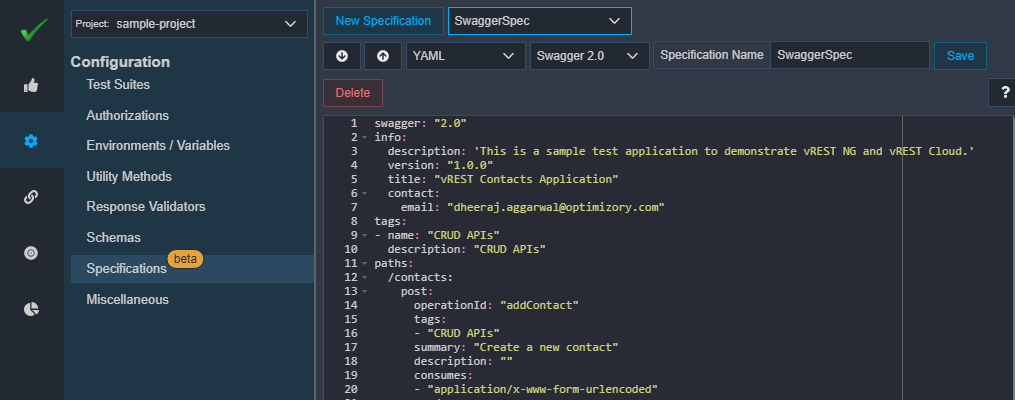Click the New Specification button

click(383, 21)
